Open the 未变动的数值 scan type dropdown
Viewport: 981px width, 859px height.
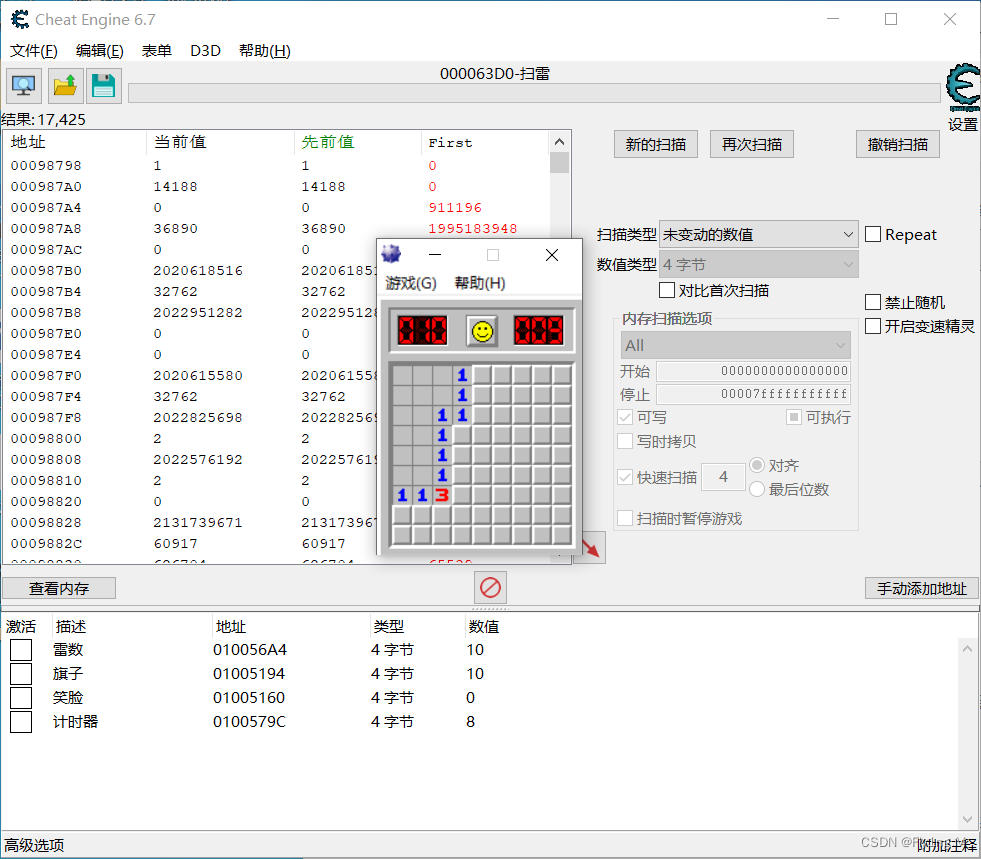pos(845,234)
